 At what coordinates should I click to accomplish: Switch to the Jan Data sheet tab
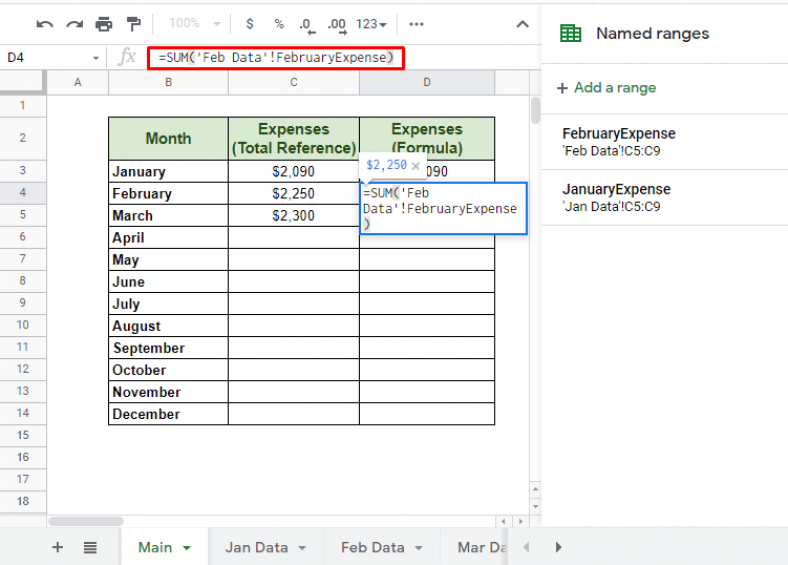[256, 547]
